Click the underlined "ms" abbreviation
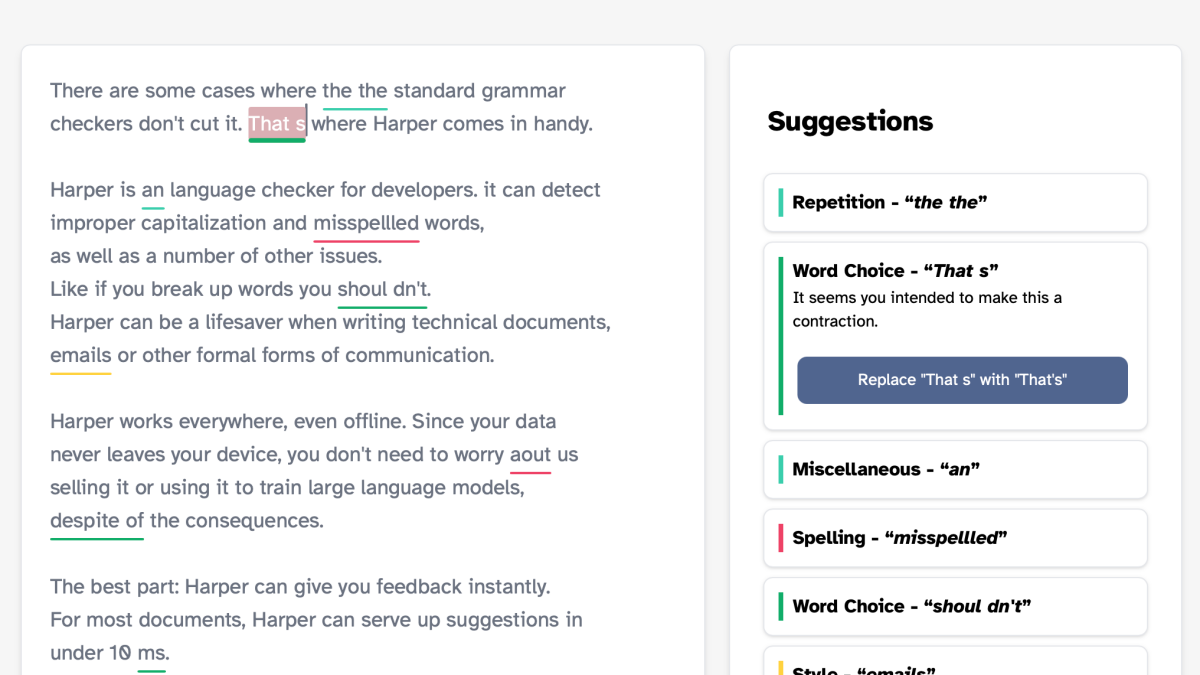The width and height of the screenshot is (1200, 675). pyautogui.click(x=152, y=653)
